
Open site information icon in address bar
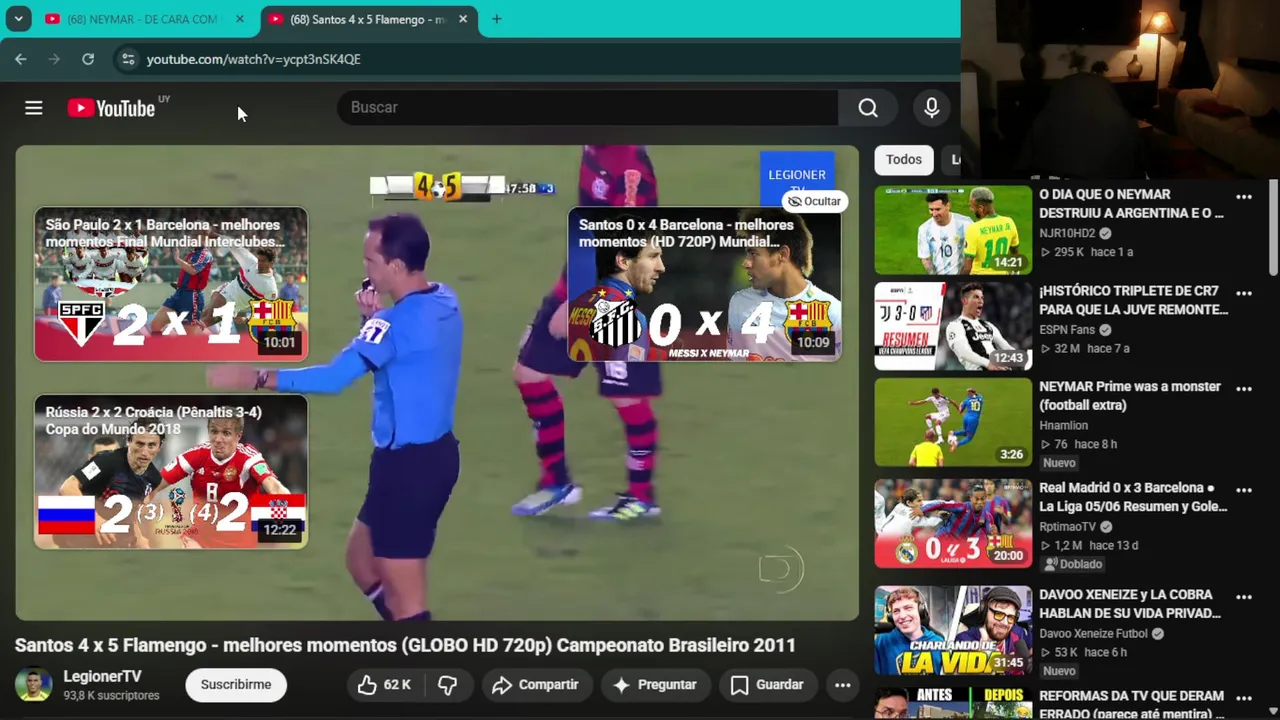click(128, 59)
